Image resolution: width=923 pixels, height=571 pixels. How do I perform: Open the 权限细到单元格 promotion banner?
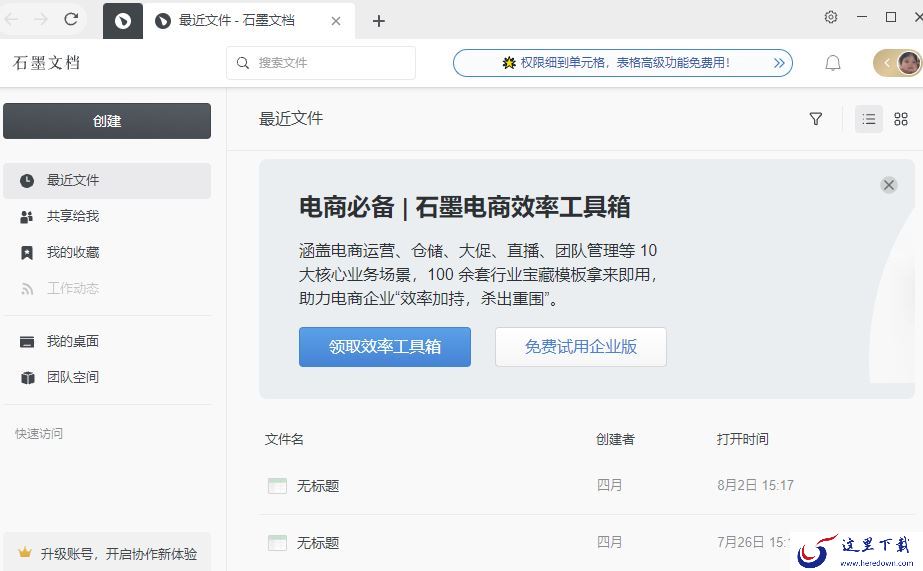(x=623, y=63)
